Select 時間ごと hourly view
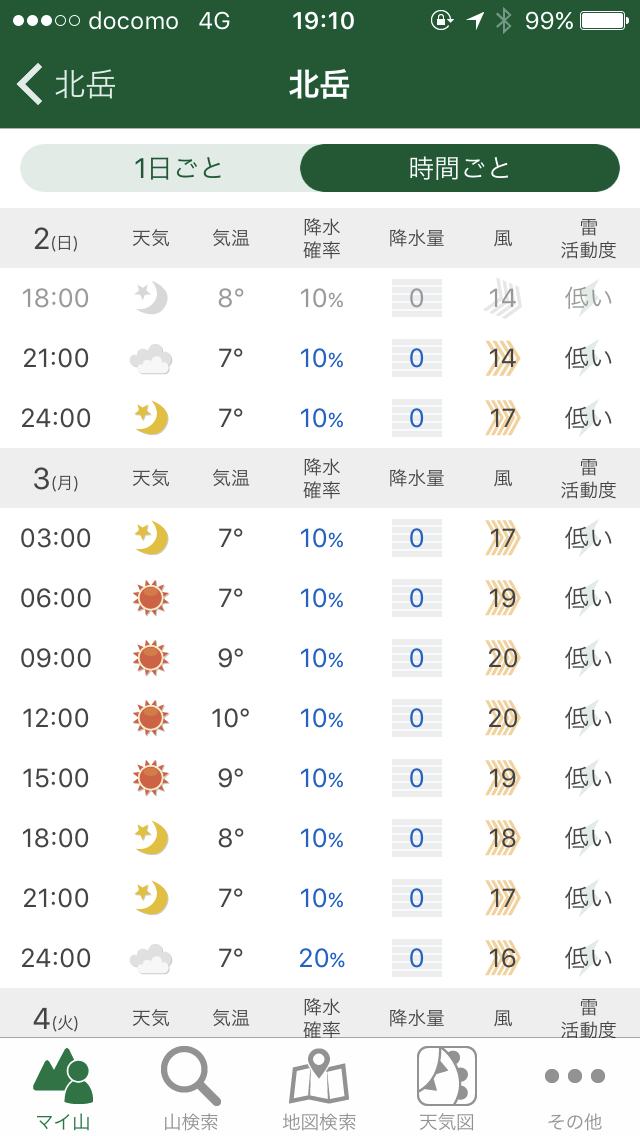 click(x=460, y=168)
